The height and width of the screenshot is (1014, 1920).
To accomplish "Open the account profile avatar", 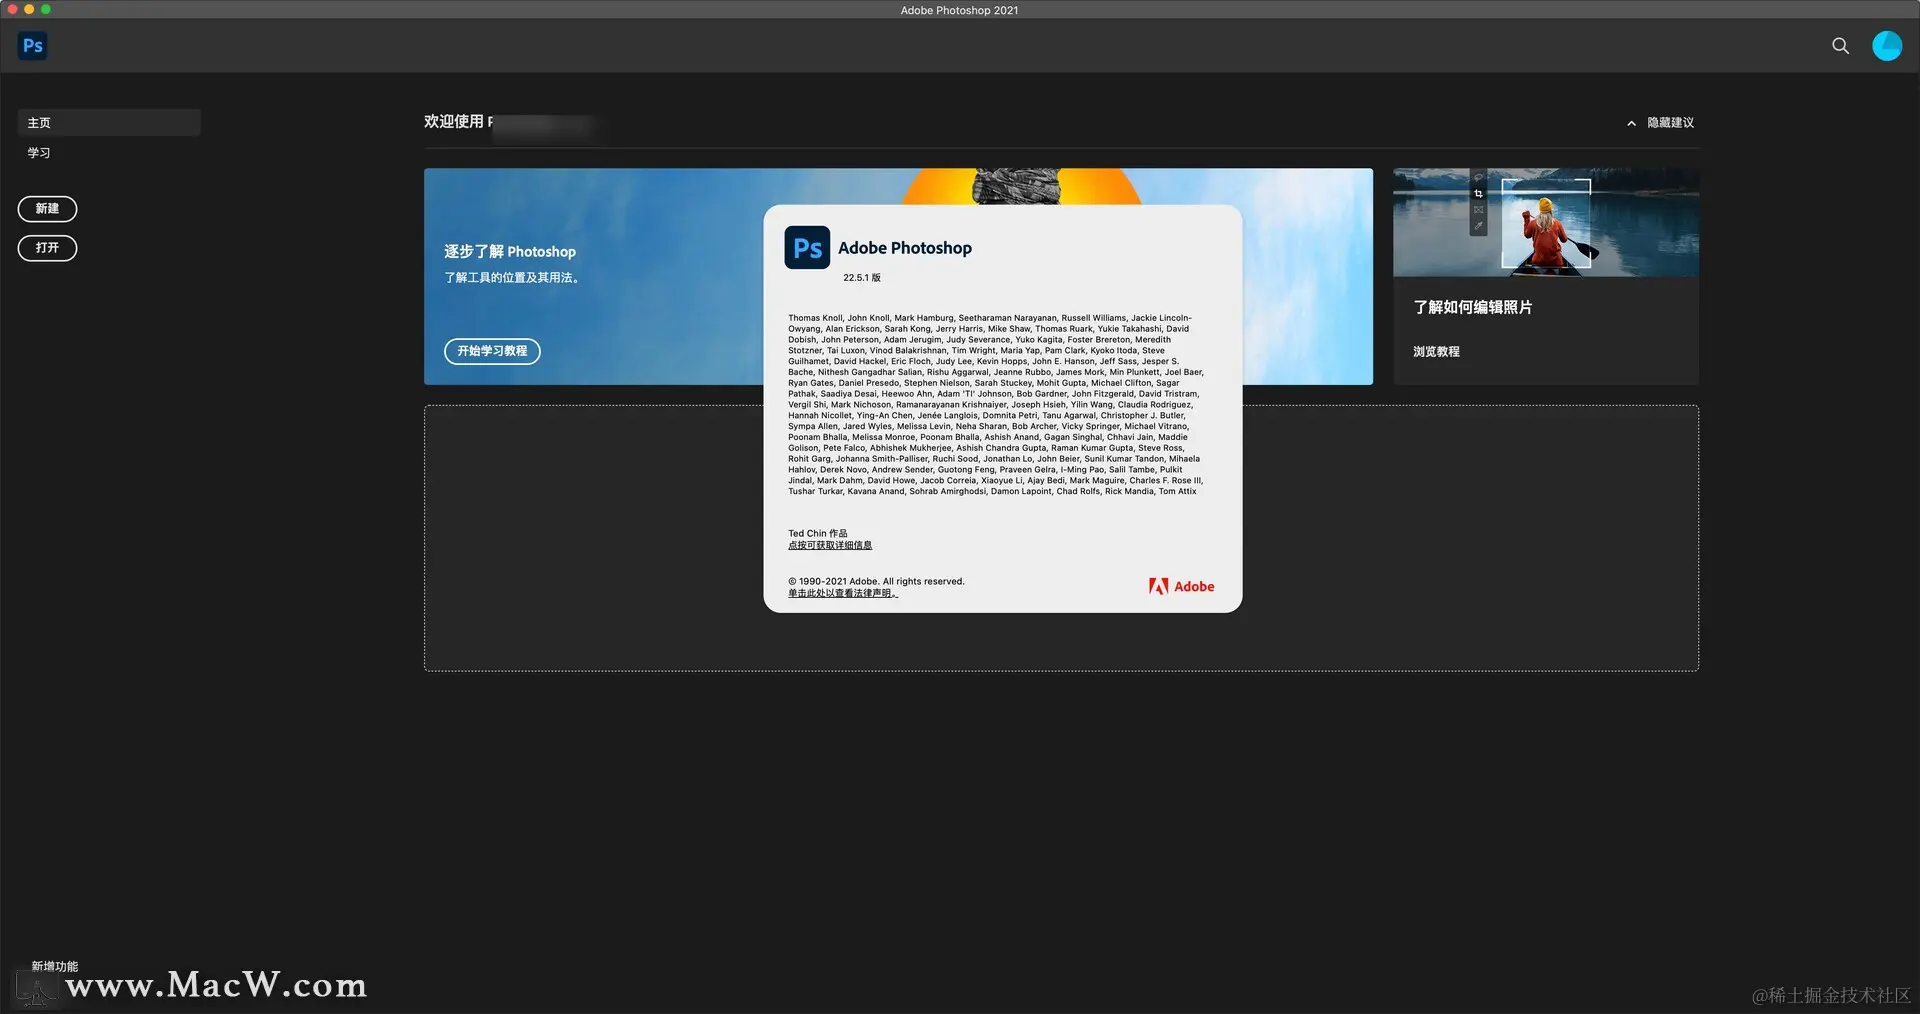I will 1887,46.
